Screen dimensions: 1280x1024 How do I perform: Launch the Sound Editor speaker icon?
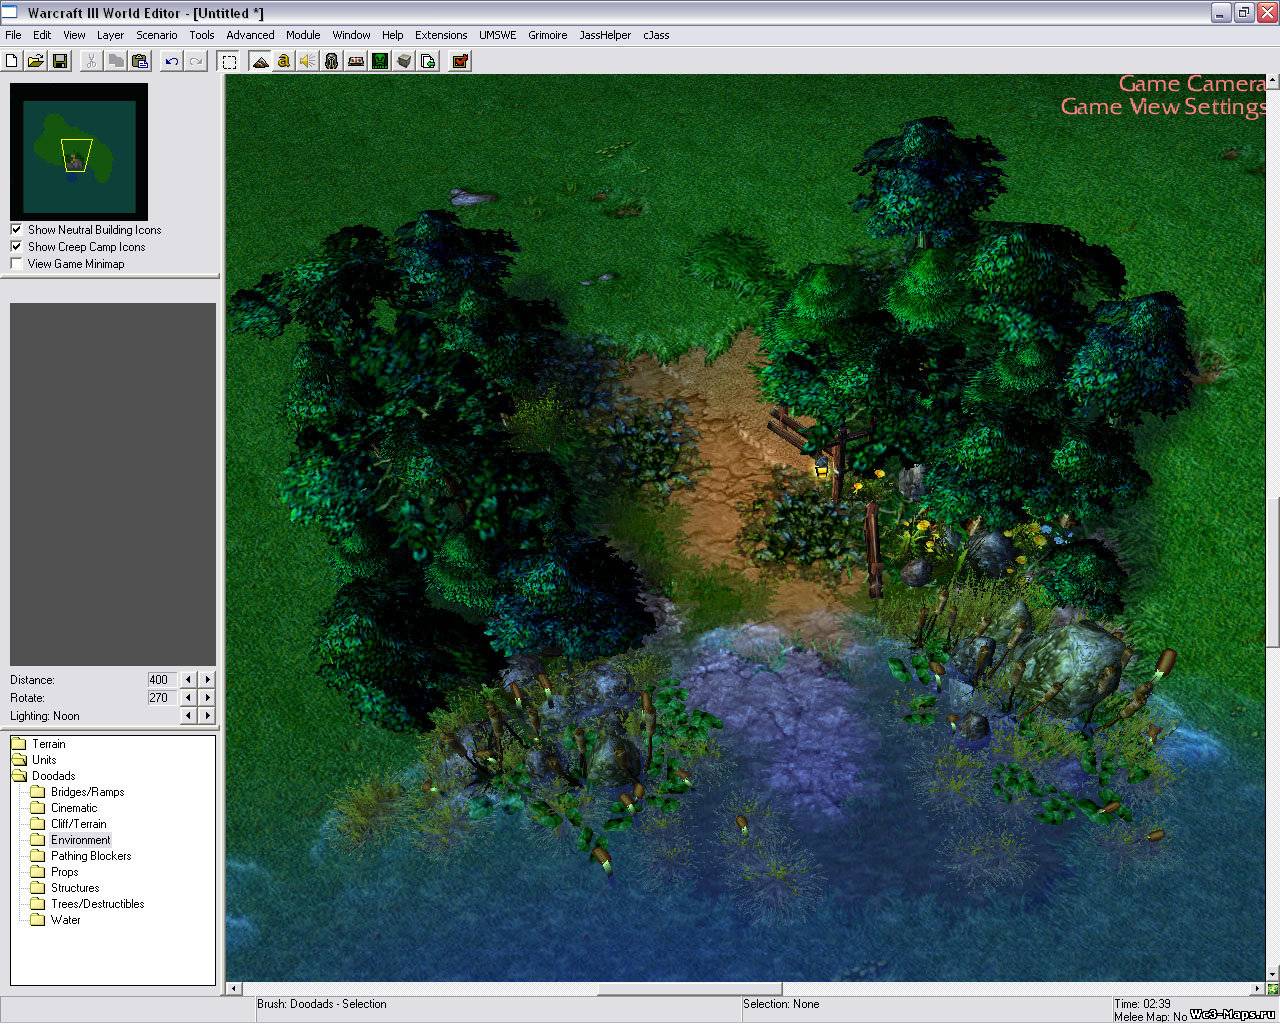coord(308,61)
